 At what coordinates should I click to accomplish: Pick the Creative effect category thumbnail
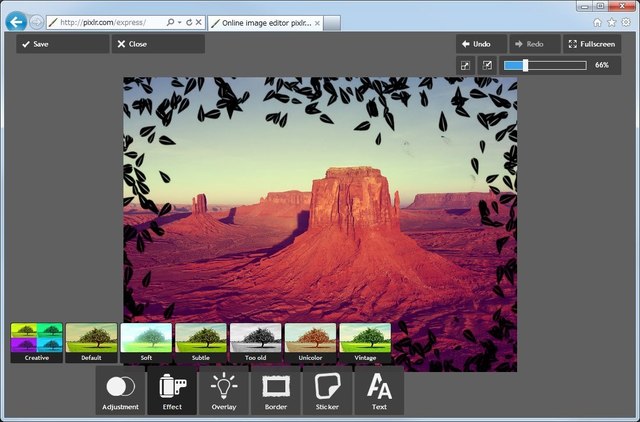pyautogui.click(x=36, y=341)
